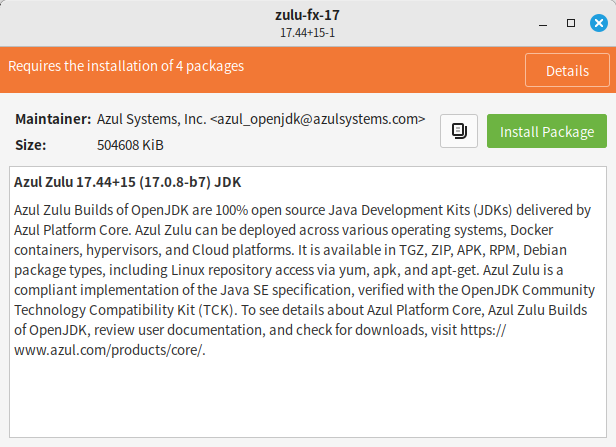Click the 504608 KiB size value

(130, 145)
